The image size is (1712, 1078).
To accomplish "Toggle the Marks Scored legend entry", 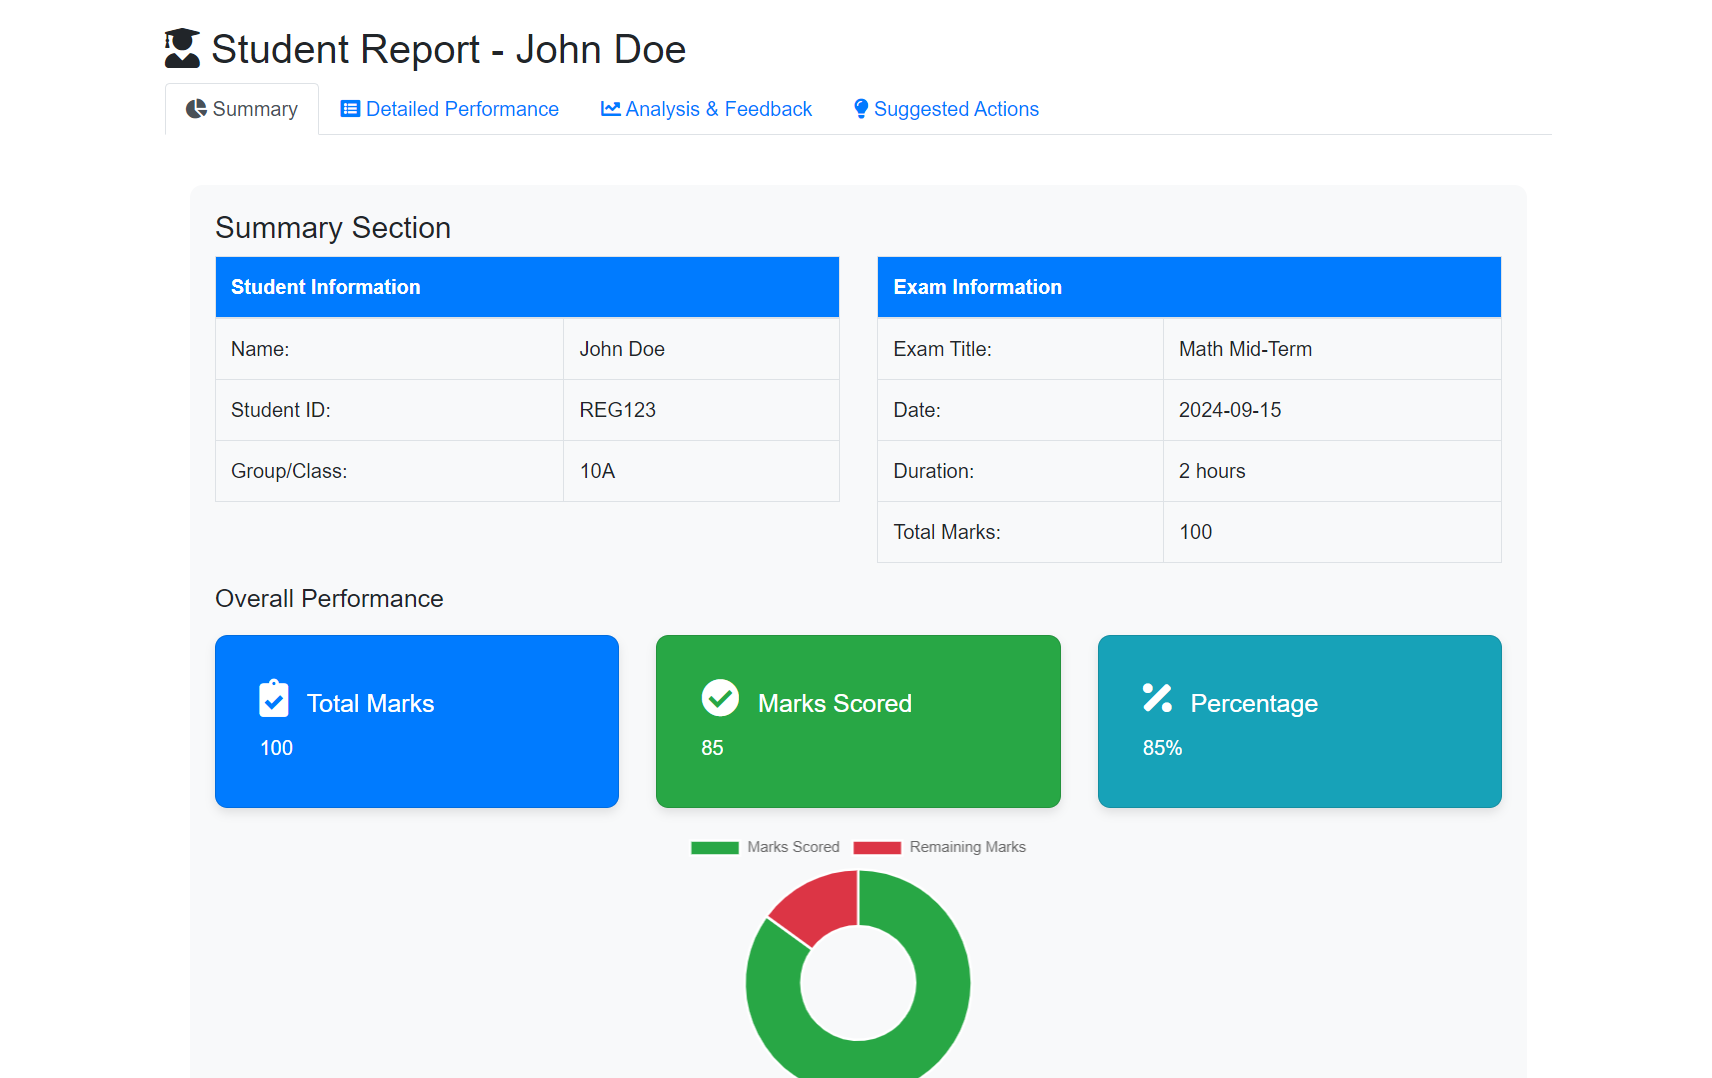I will (x=793, y=847).
